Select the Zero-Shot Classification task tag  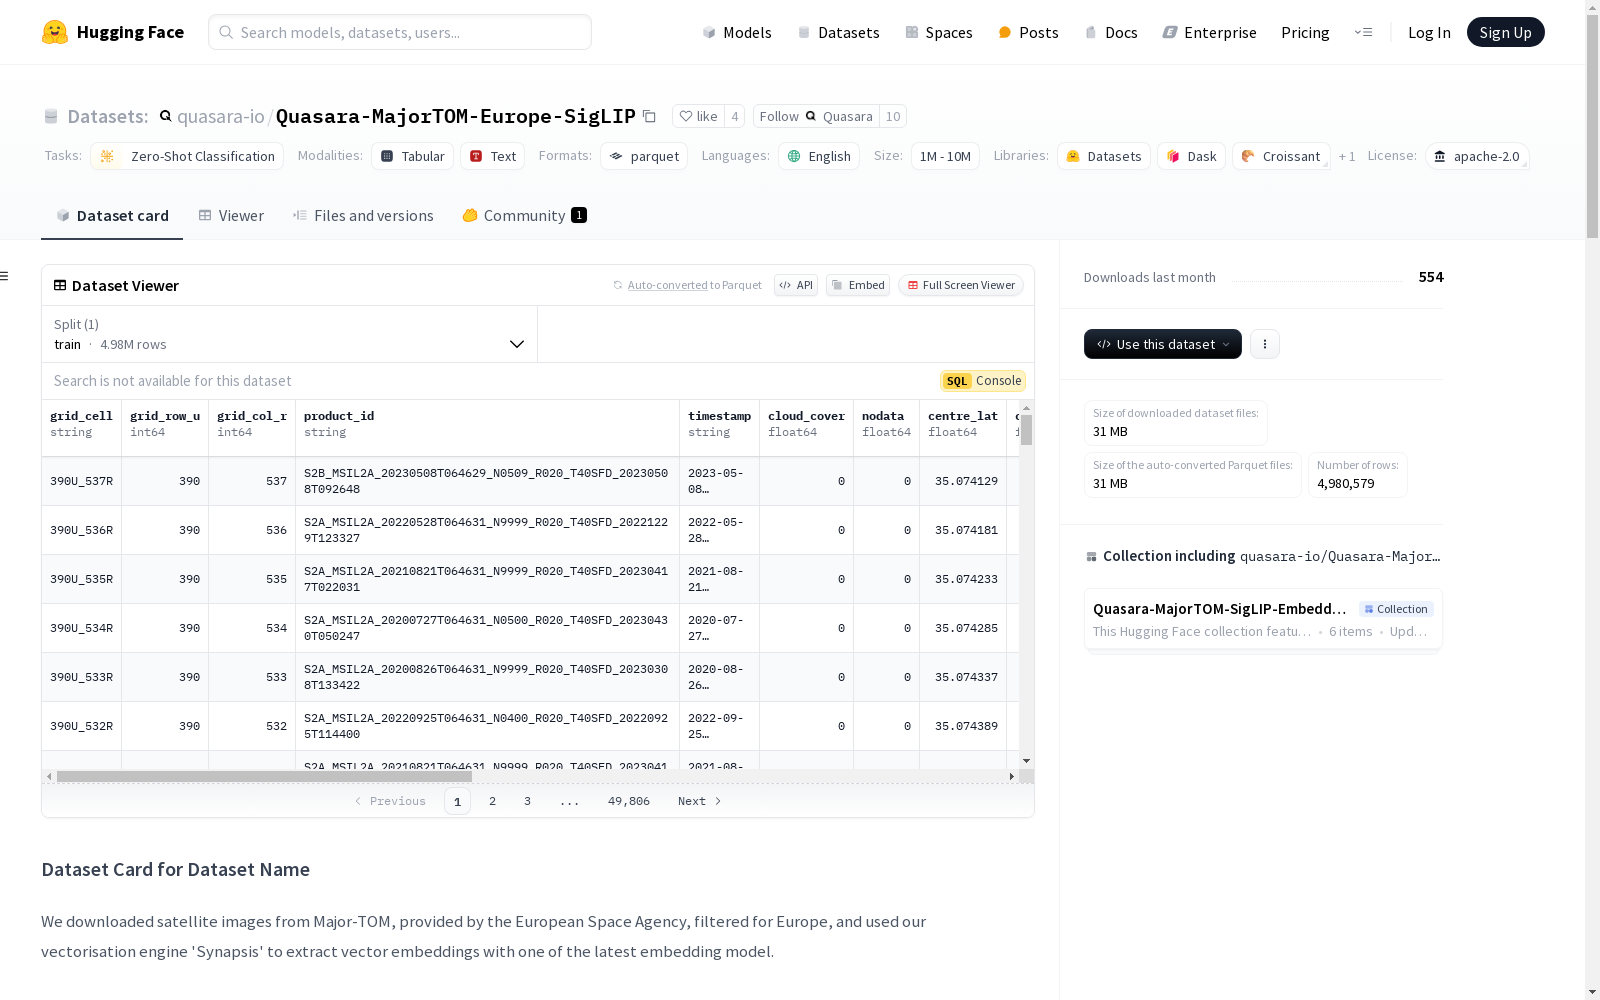[187, 156]
